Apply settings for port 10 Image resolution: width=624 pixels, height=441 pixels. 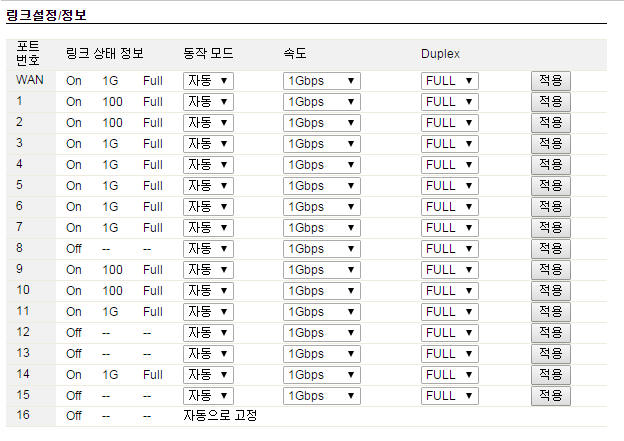551,291
